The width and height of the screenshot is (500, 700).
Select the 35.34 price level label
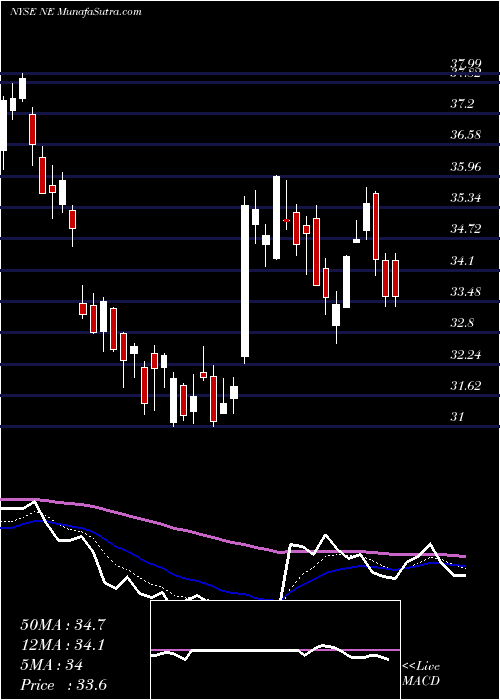click(x=466, y=198)
